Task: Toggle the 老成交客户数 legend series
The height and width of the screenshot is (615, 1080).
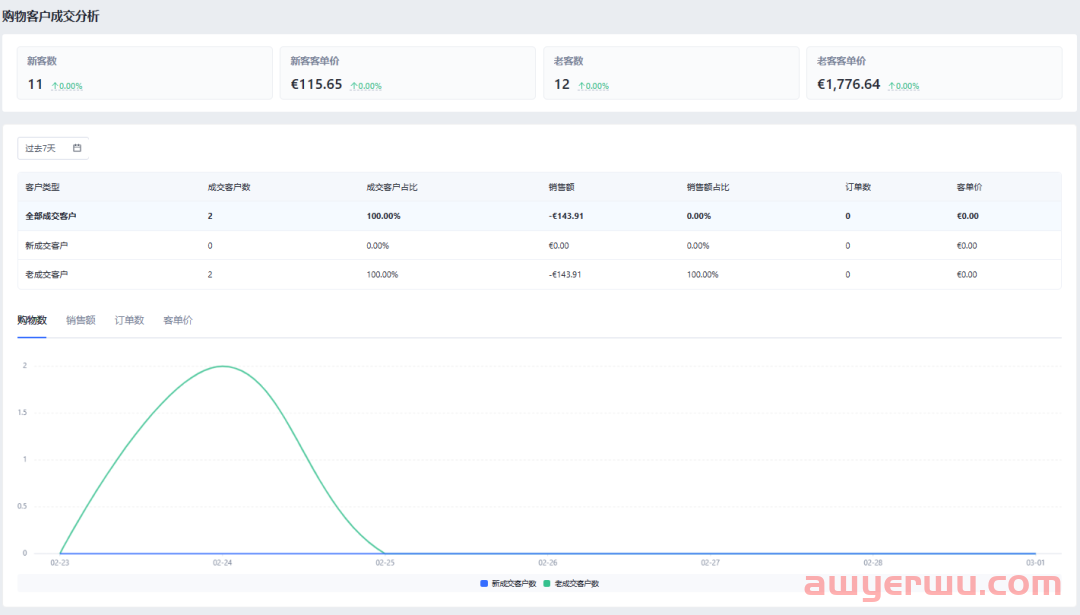Action: click(x=576, y=583)
